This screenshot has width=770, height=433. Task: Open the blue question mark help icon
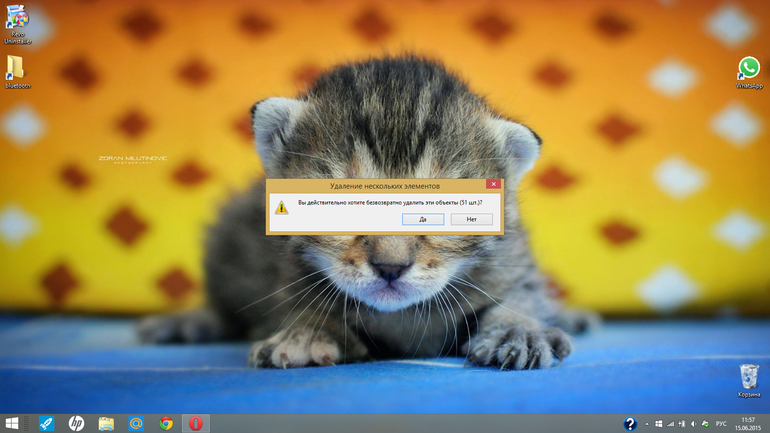tap(630, 424)
